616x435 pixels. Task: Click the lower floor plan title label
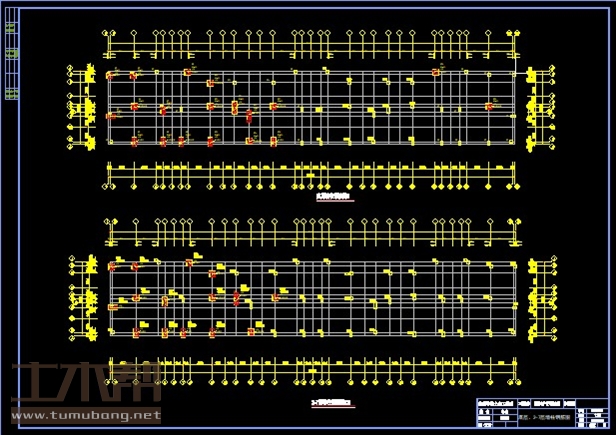point(332,403)
